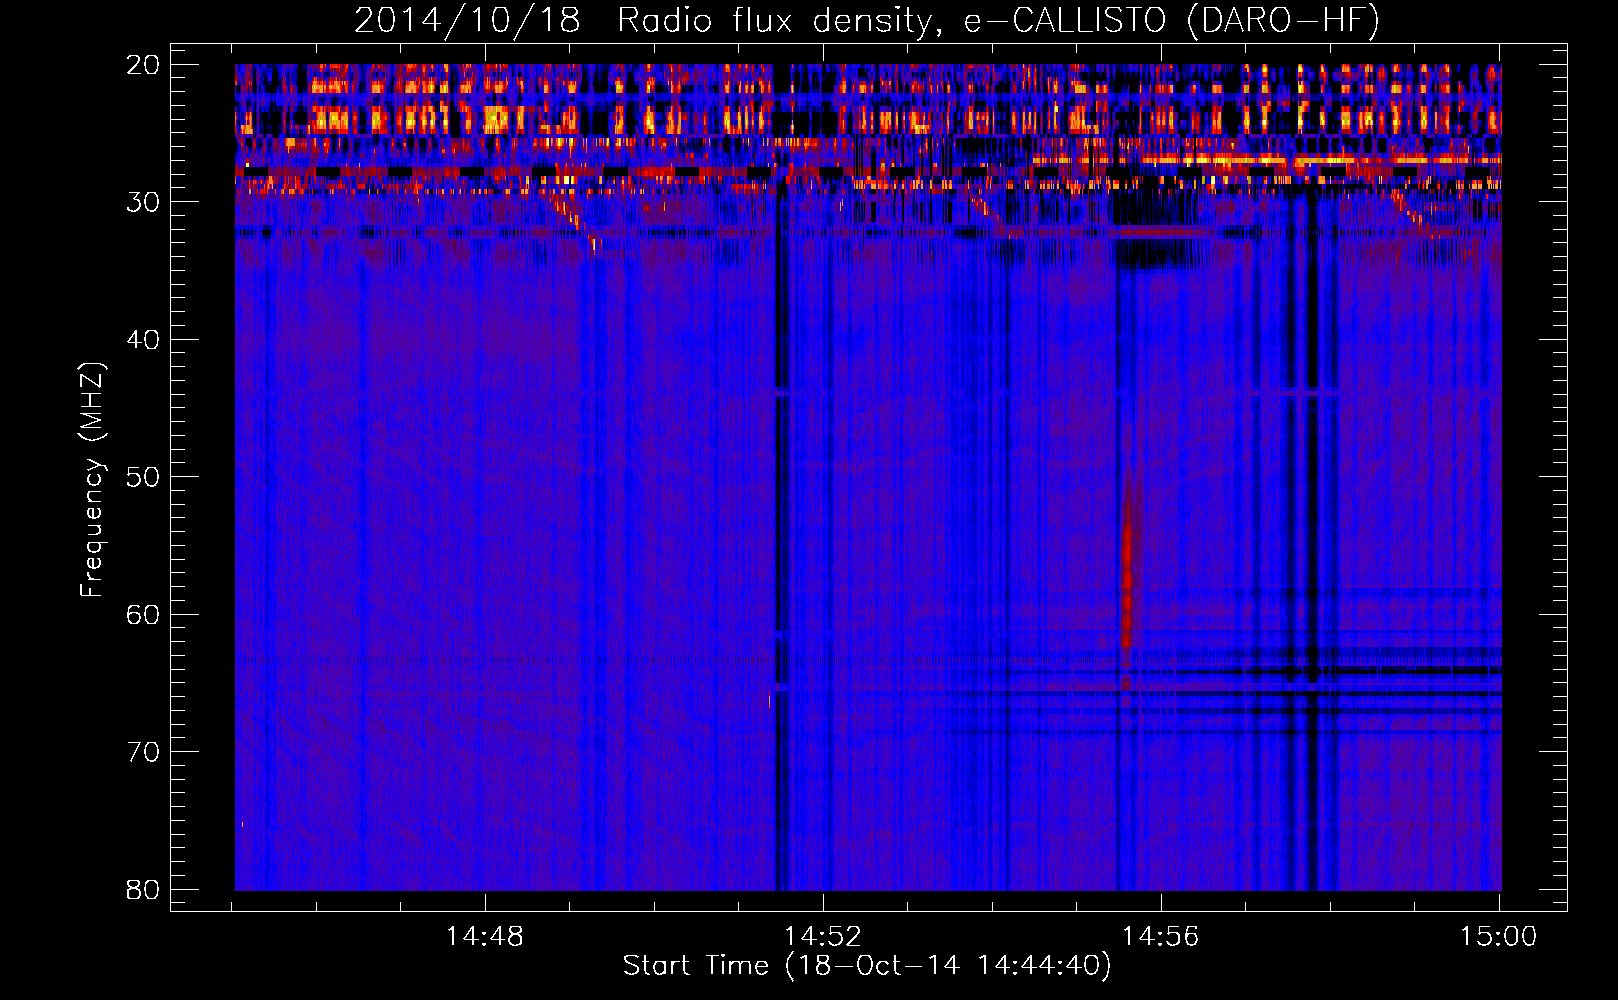Click the 30 MHz frequency tick label
Screen dimensions: 1618x1000
coord(143,202)
